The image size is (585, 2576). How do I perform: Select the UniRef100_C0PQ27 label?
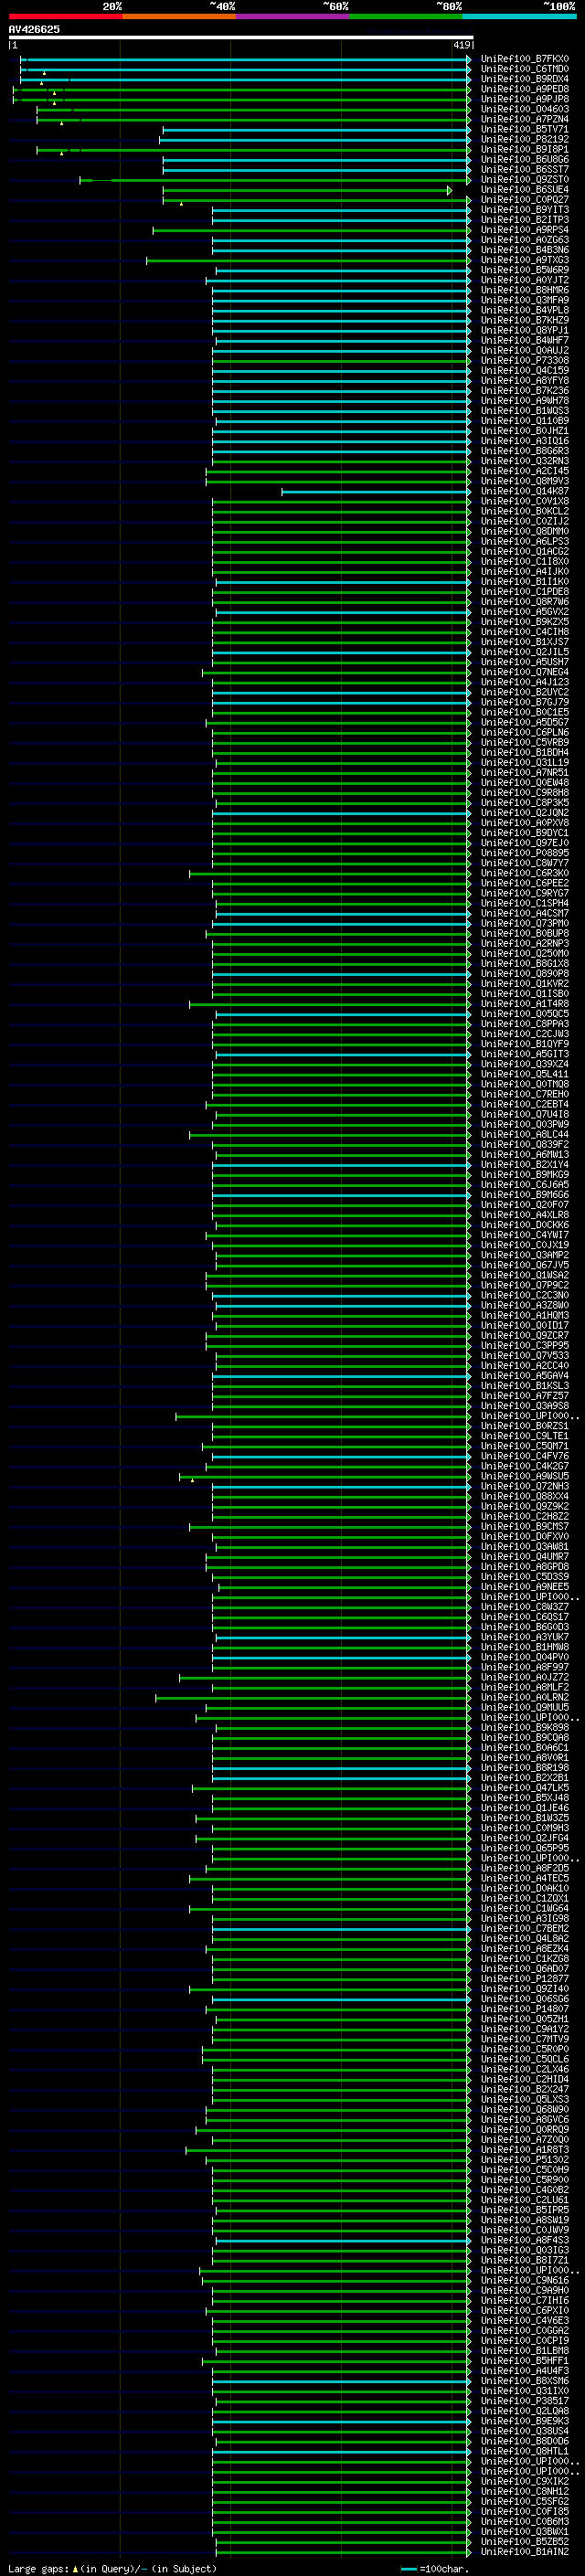tap(525, 200)
